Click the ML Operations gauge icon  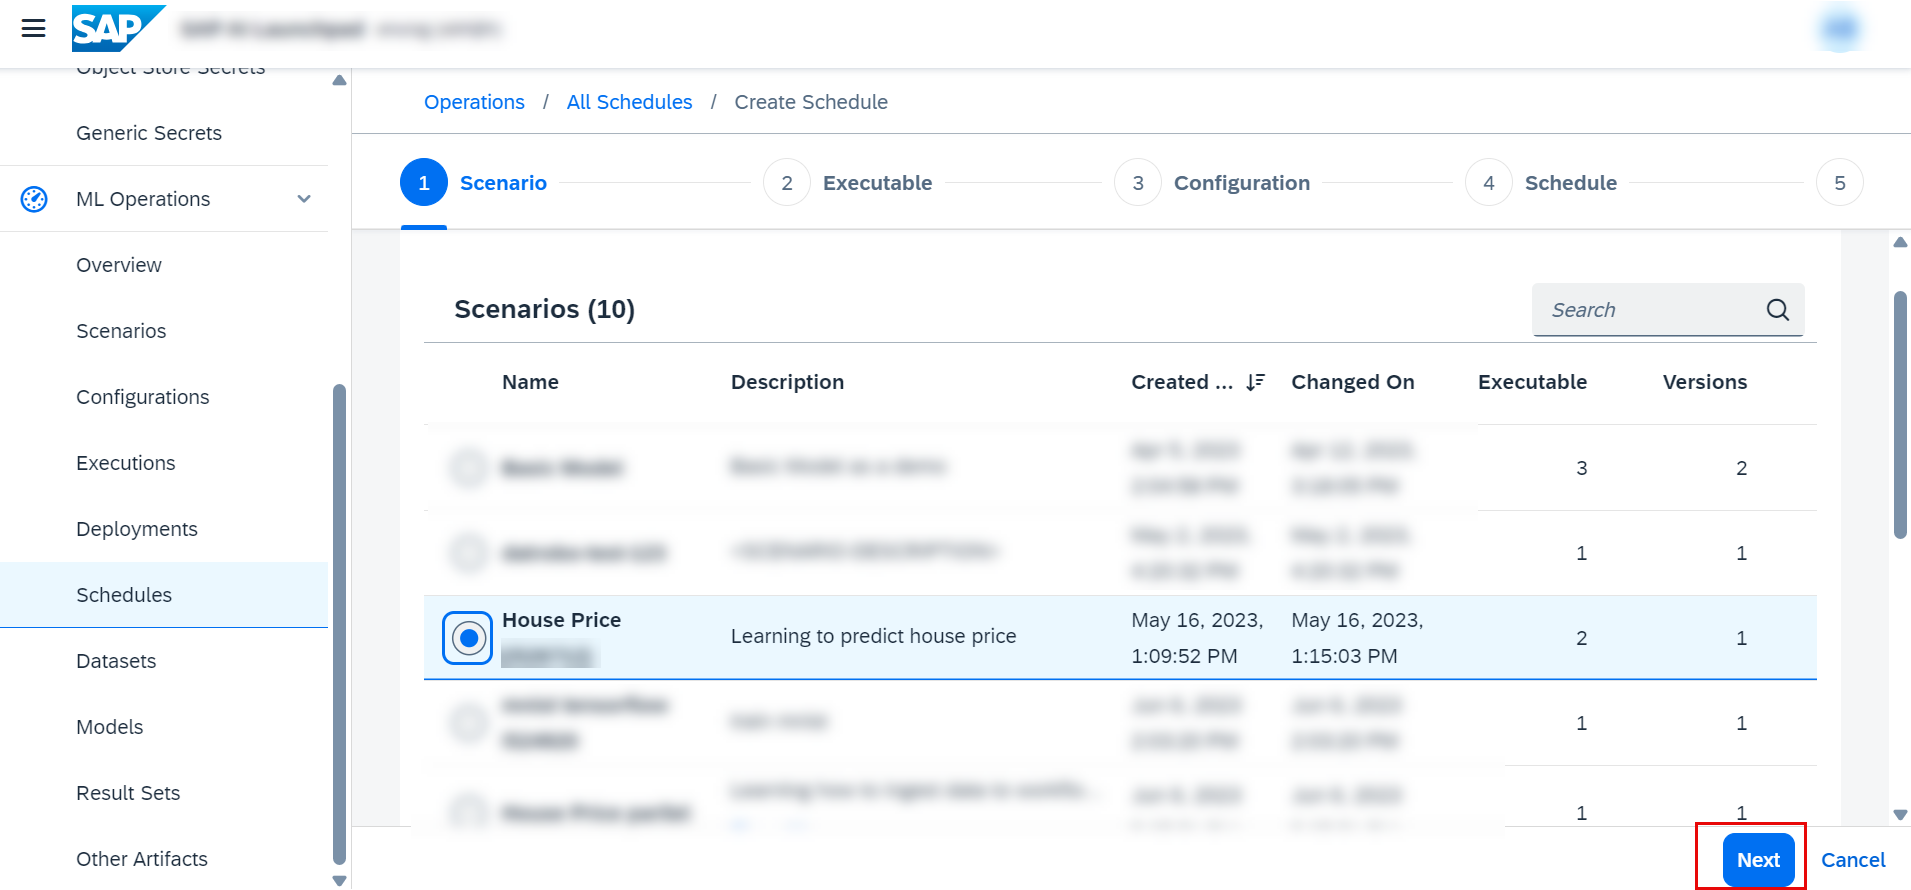(34, 199)
